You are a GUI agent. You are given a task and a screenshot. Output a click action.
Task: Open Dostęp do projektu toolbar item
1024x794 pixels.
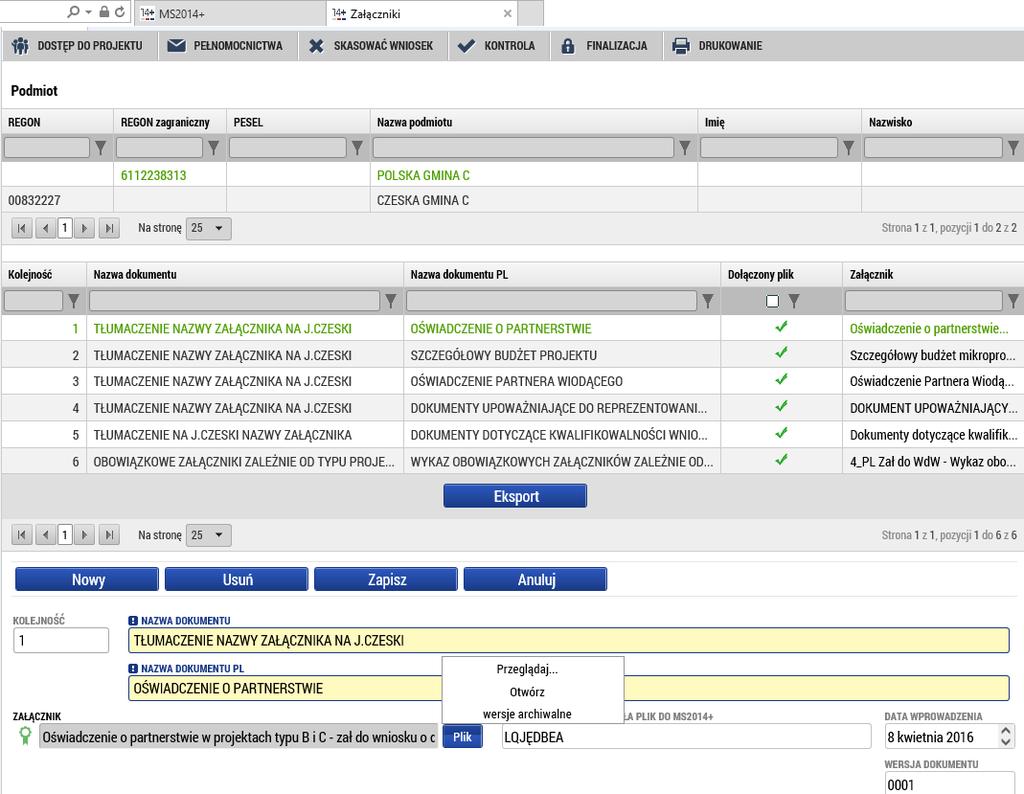[78, 46]
